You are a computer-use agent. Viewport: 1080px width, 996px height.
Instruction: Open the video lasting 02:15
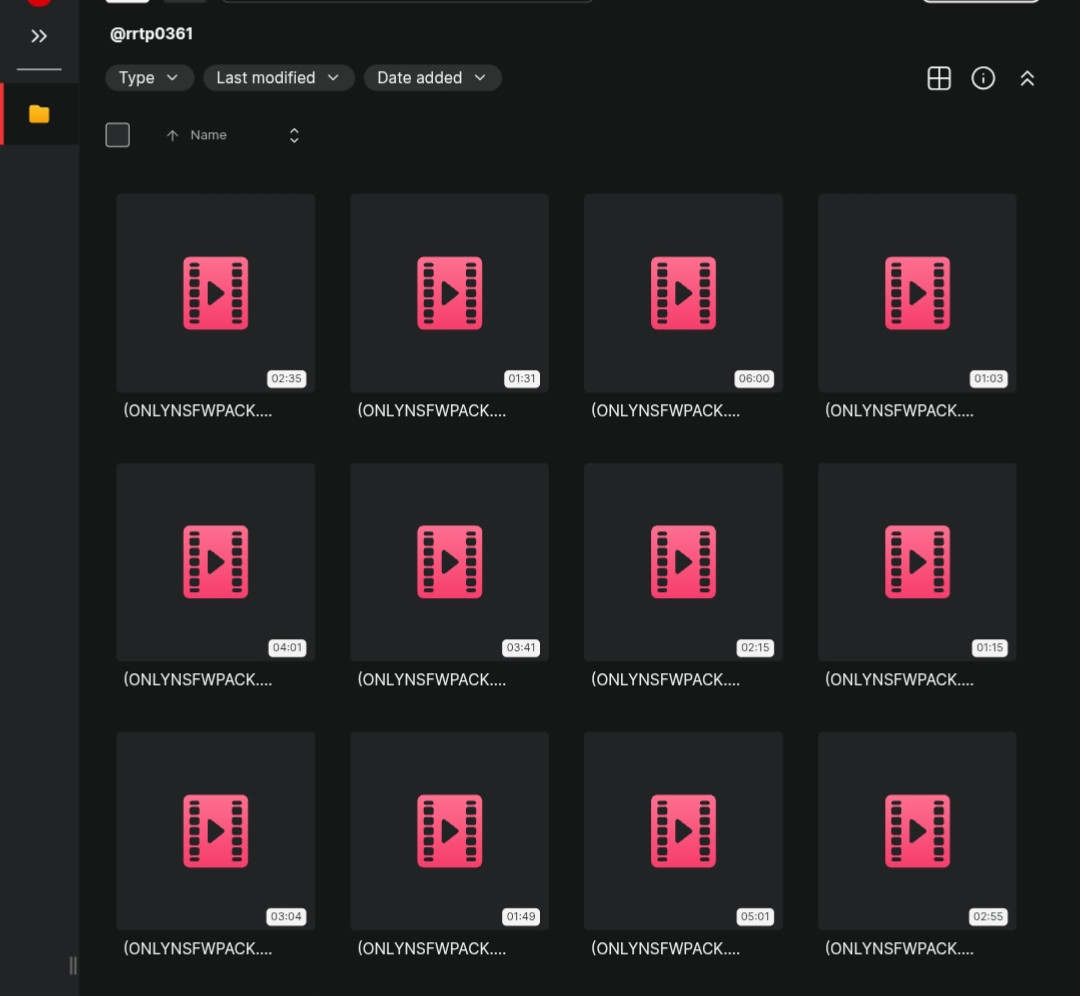[x=683, y=562]
